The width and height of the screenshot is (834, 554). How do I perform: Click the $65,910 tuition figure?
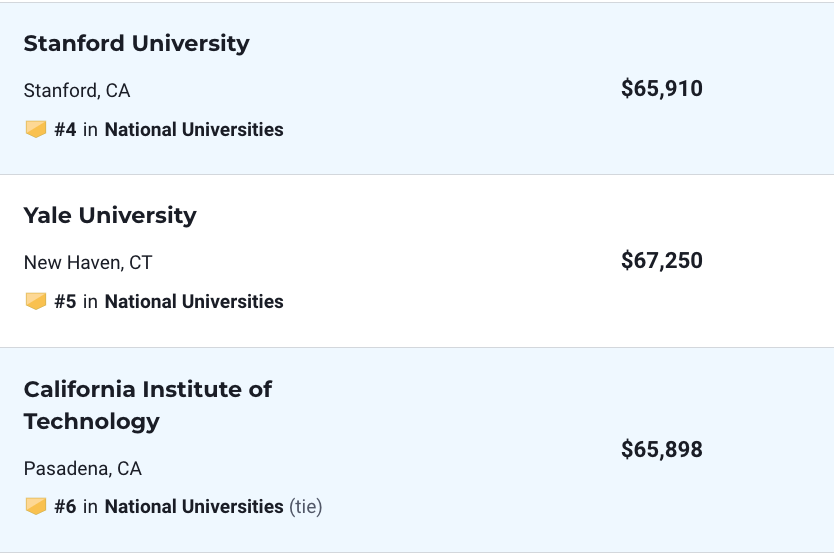pos(662,89)
